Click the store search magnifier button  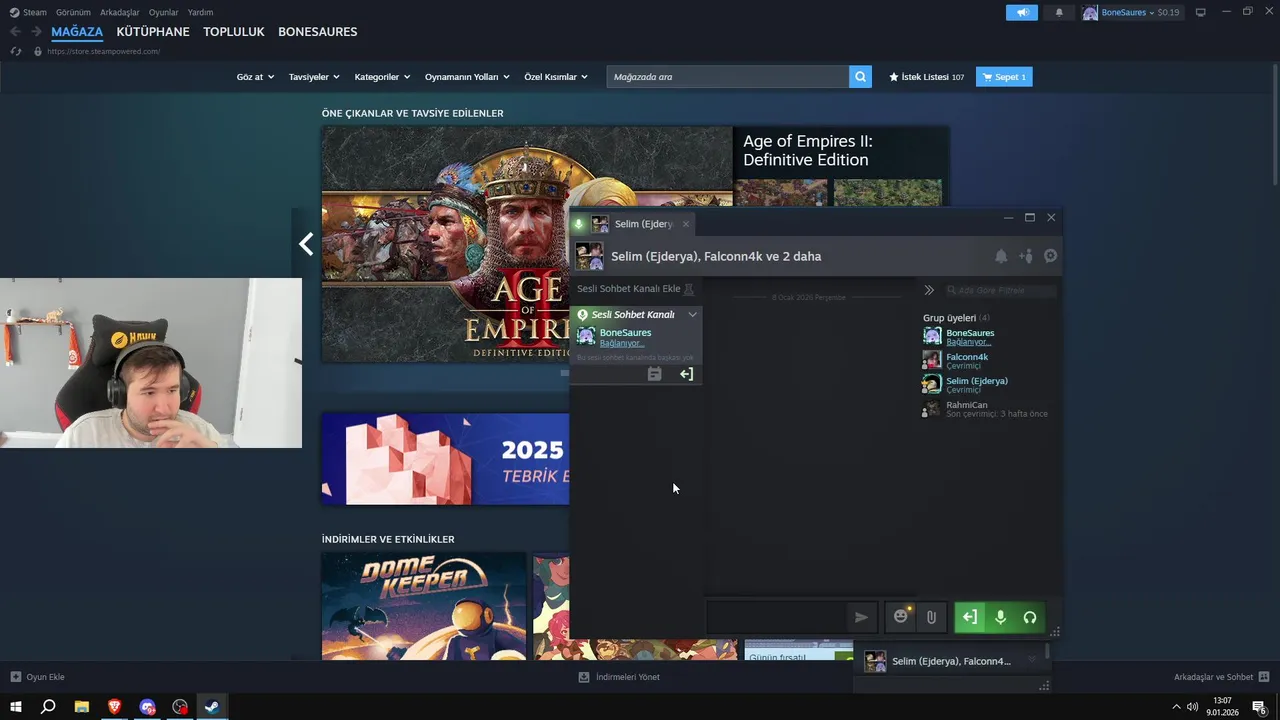[860, 77]
